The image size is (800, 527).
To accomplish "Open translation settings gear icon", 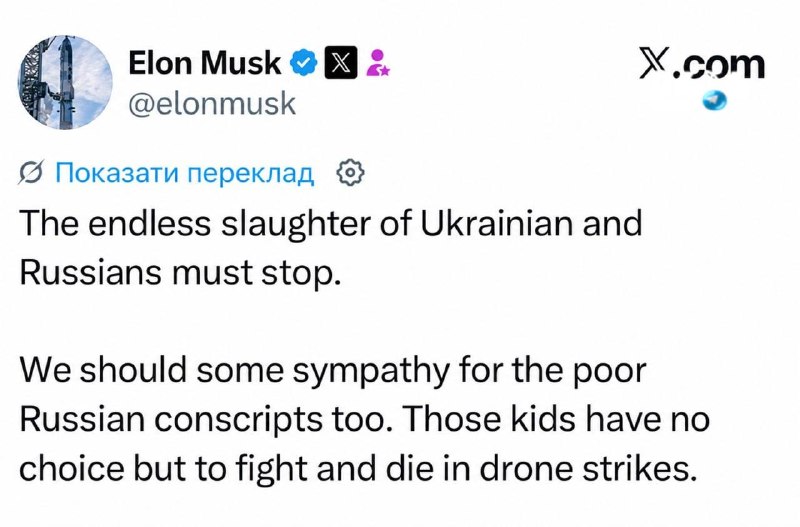I will [351, 173].
